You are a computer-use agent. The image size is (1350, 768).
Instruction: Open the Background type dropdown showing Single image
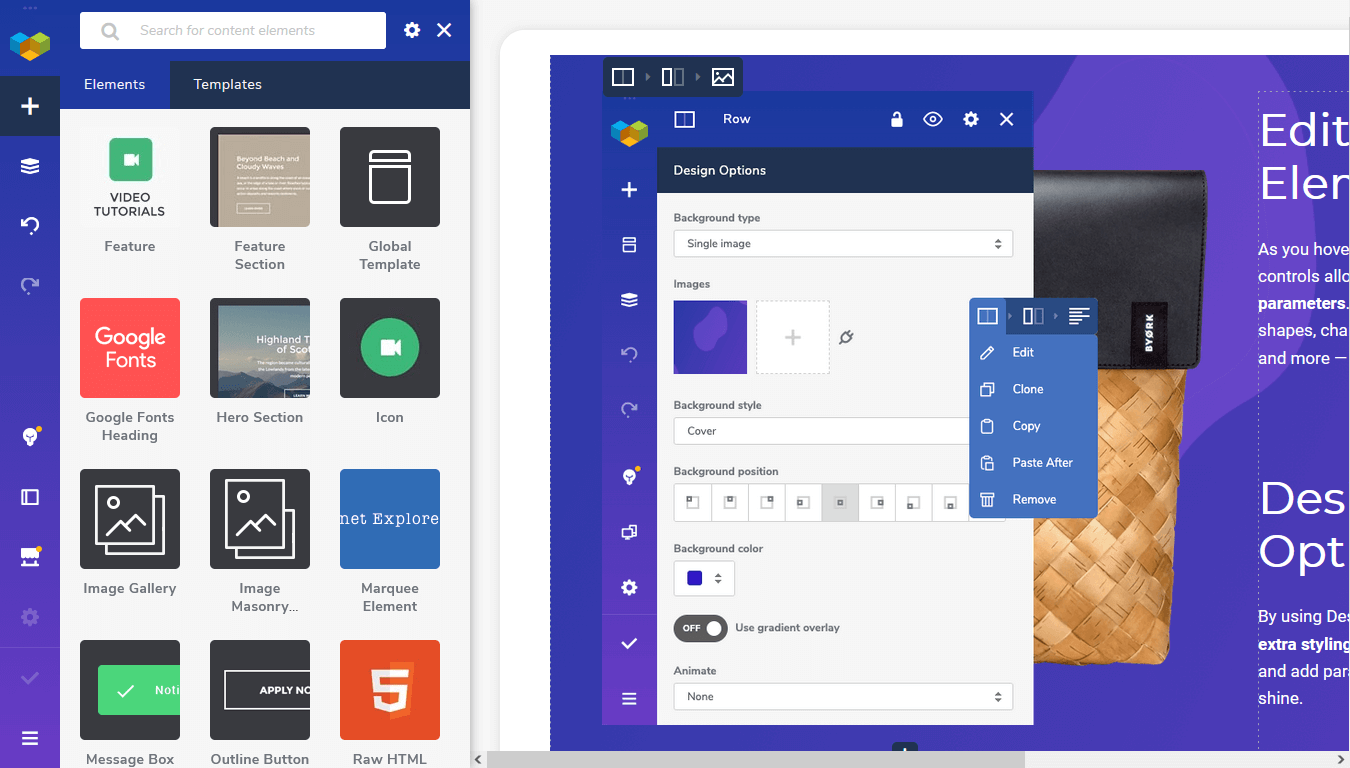coord(843,243)
